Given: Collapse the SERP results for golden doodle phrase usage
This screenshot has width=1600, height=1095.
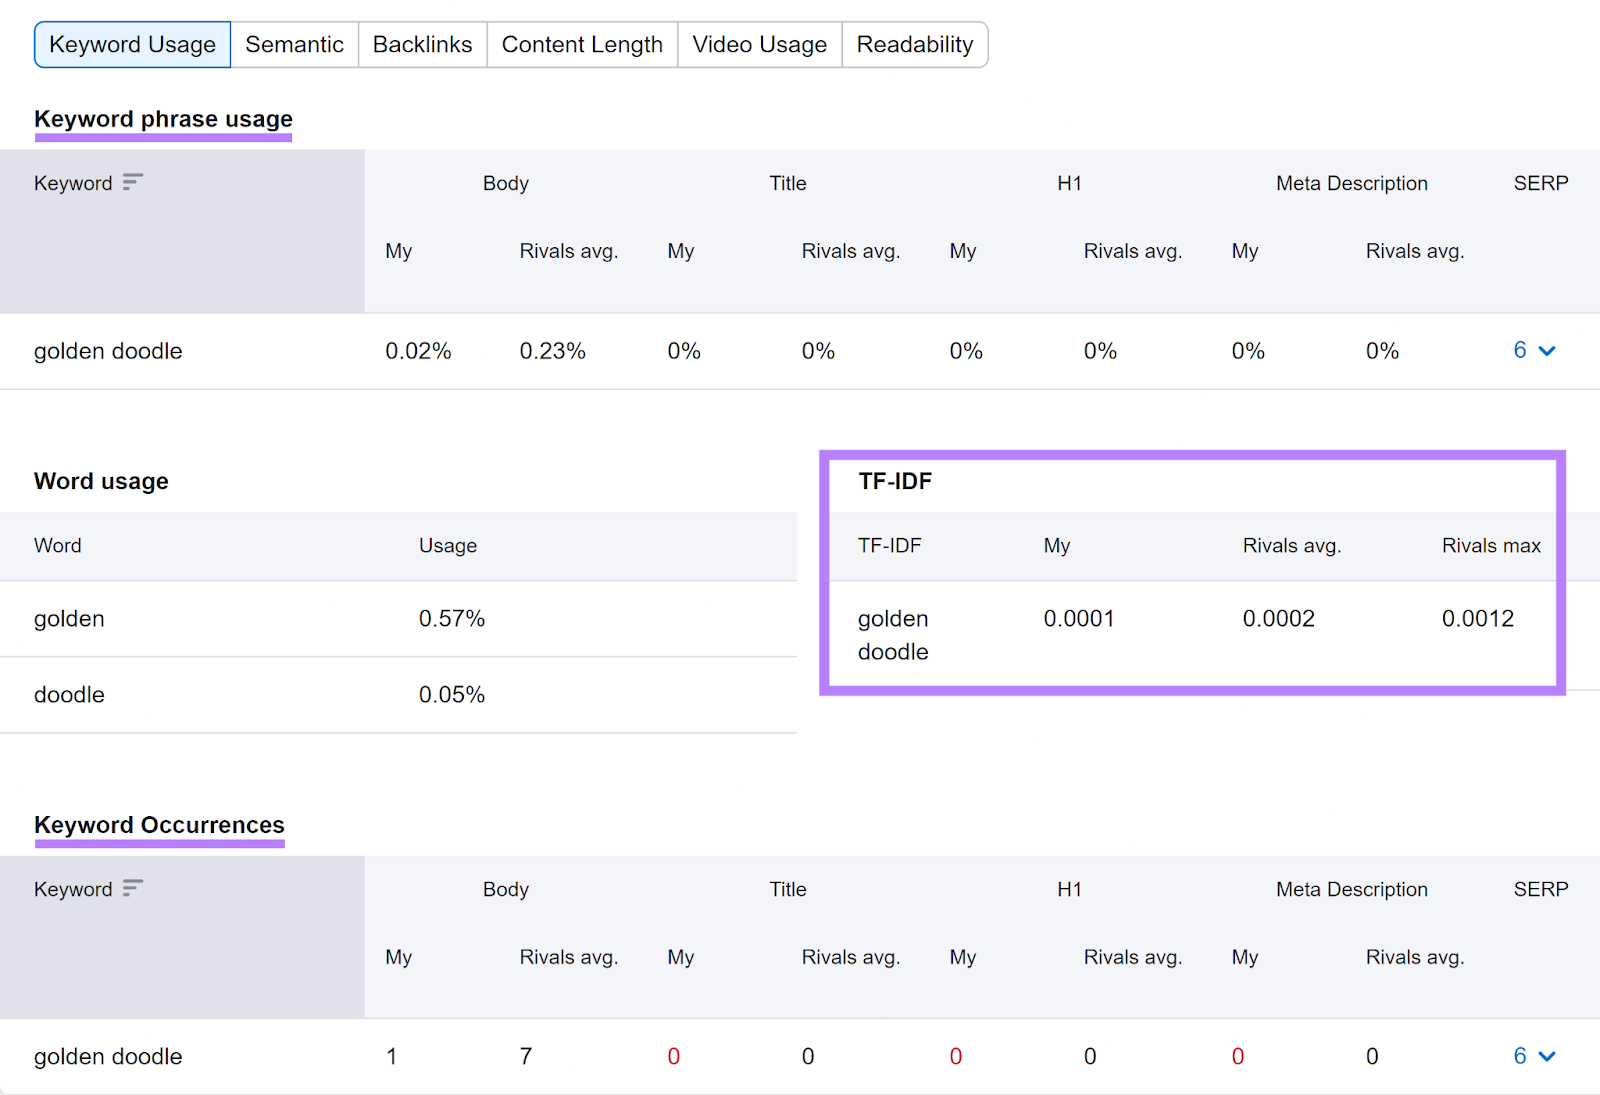Looking at the screenshot, I should (1547, 351).
